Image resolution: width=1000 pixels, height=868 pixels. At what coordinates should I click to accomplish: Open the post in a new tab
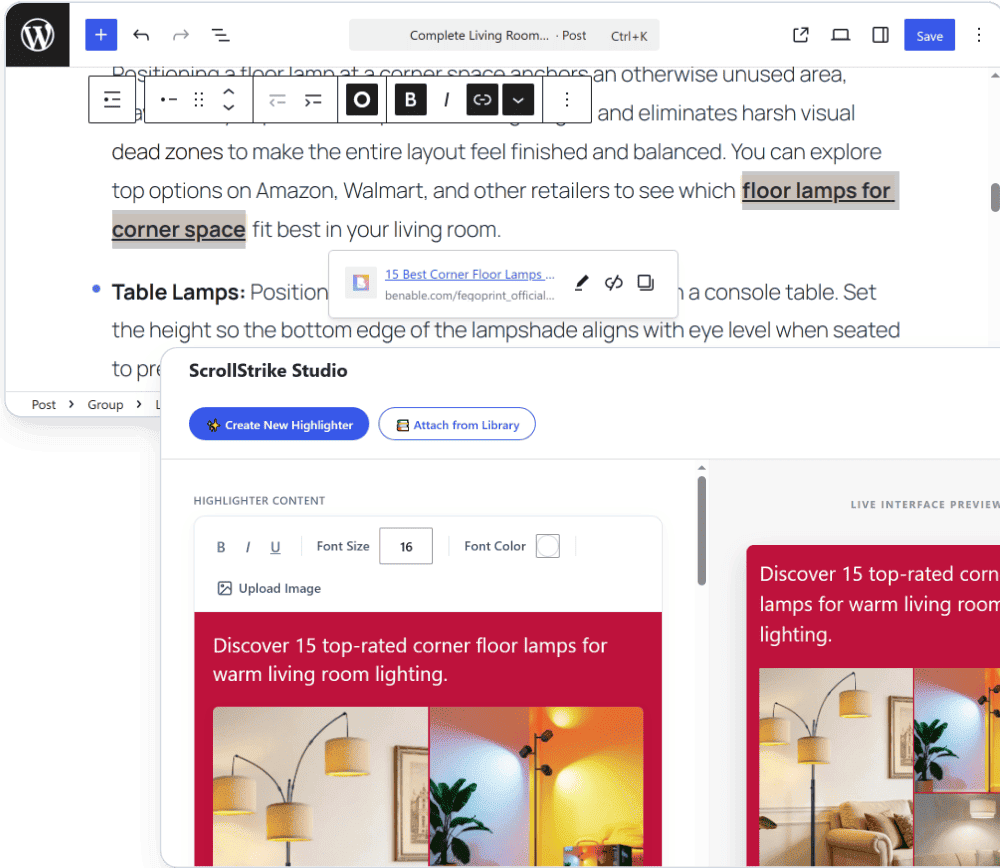(x=800, y=35)
